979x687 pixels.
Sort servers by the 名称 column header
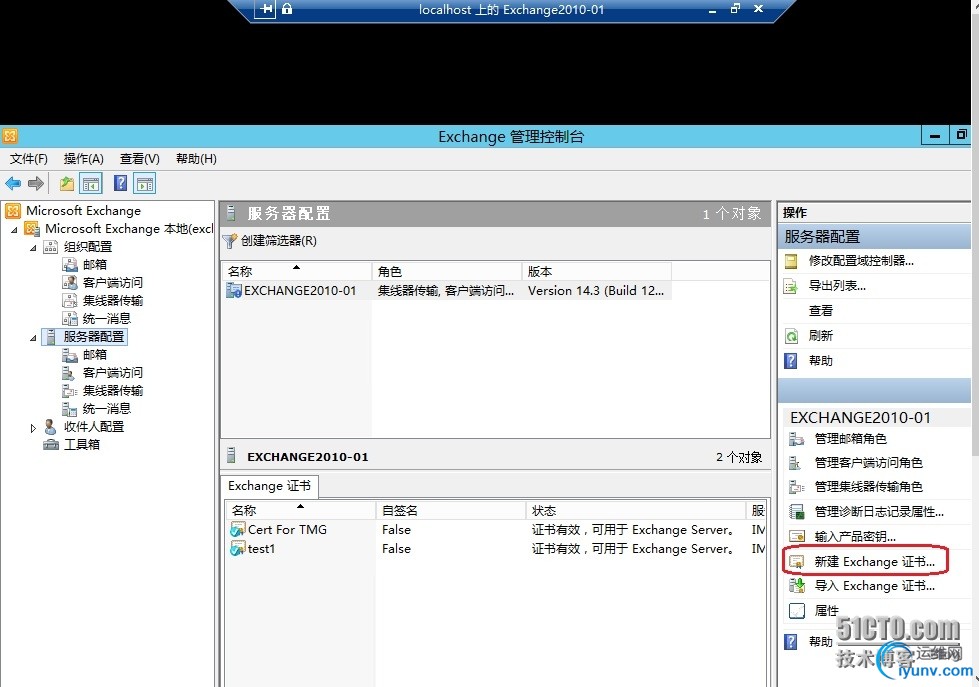pos(297,271)
